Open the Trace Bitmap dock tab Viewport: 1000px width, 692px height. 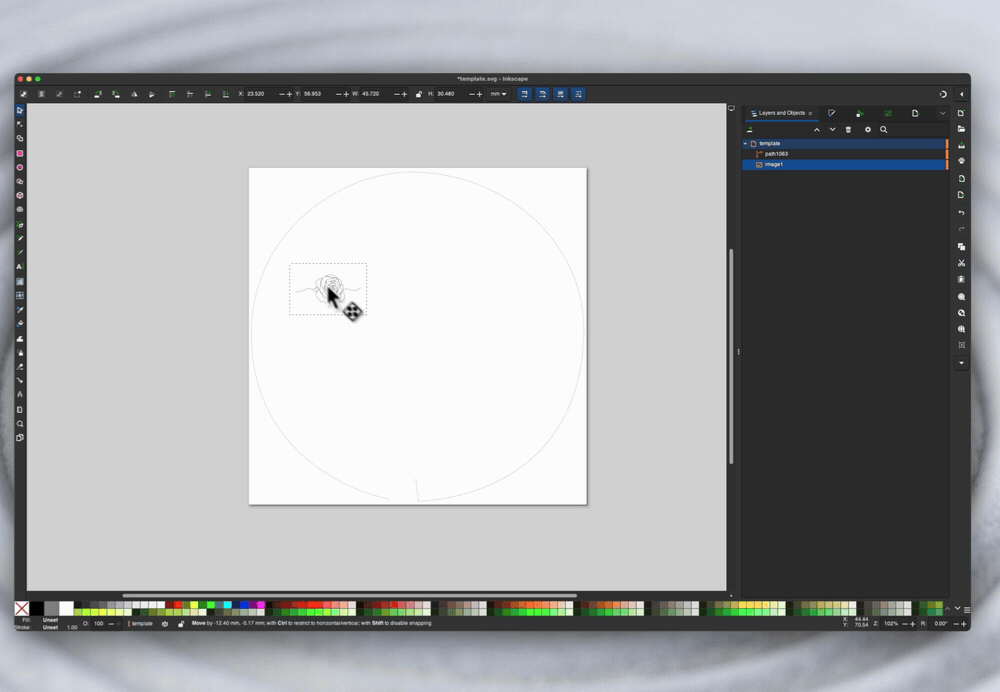pos(887,113)
